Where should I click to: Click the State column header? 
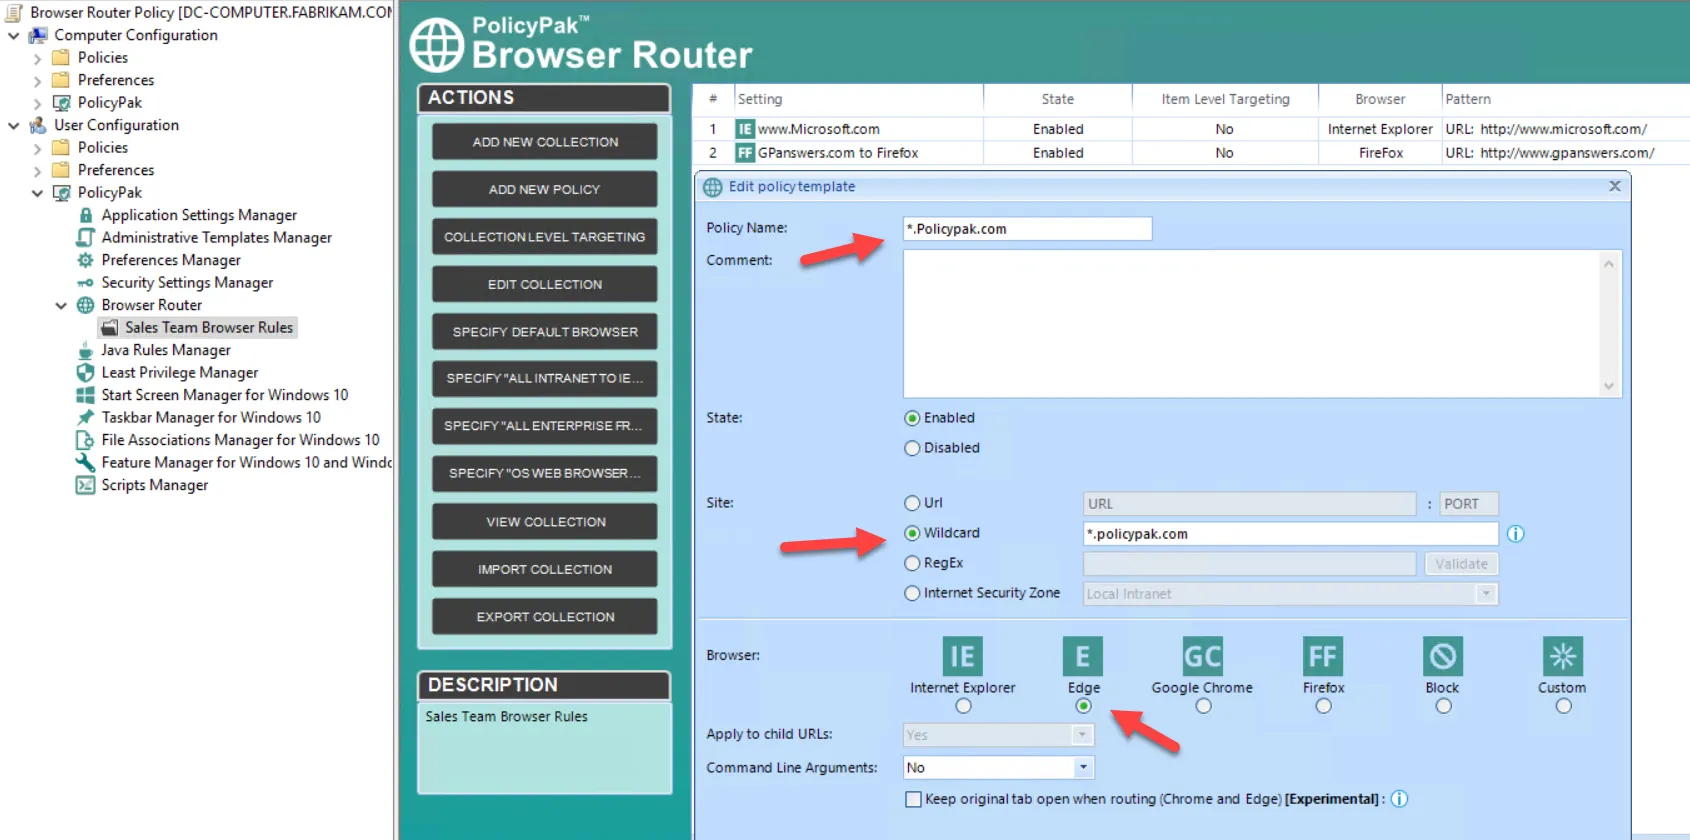(x=1057, y=99)
